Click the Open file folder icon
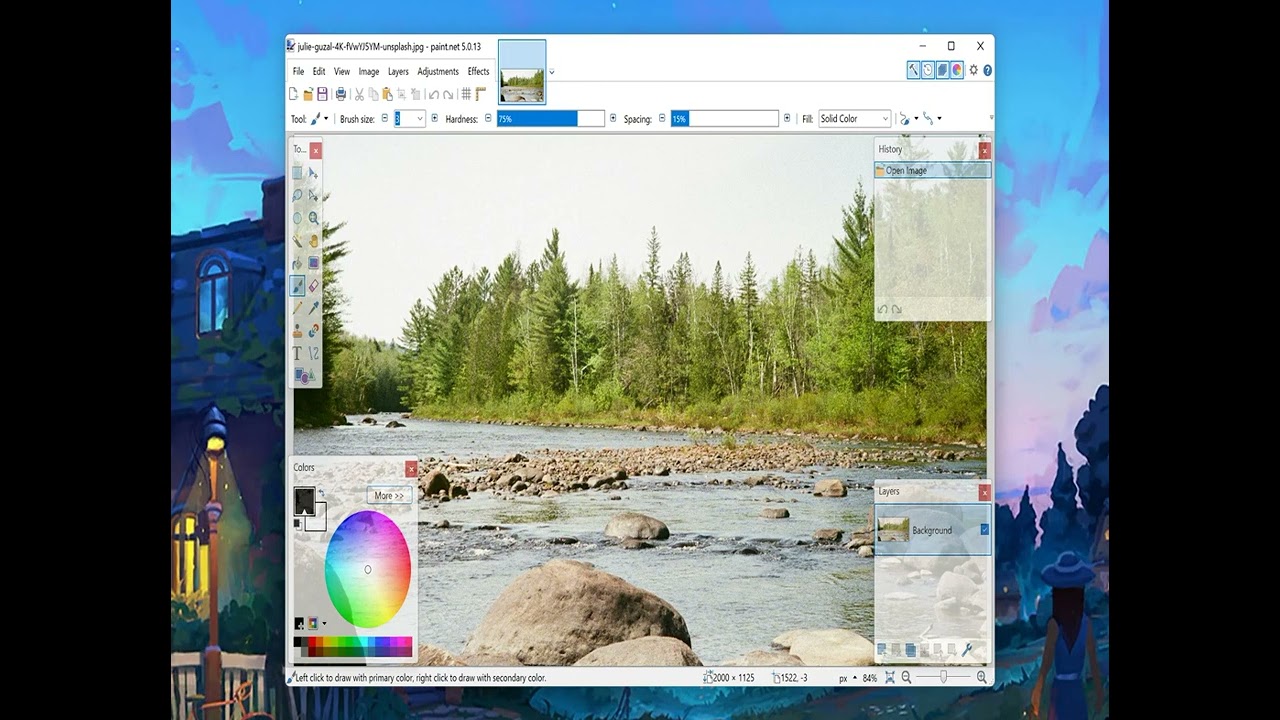The height and width of the screenshot is (720, 1280). click(308, 94)
